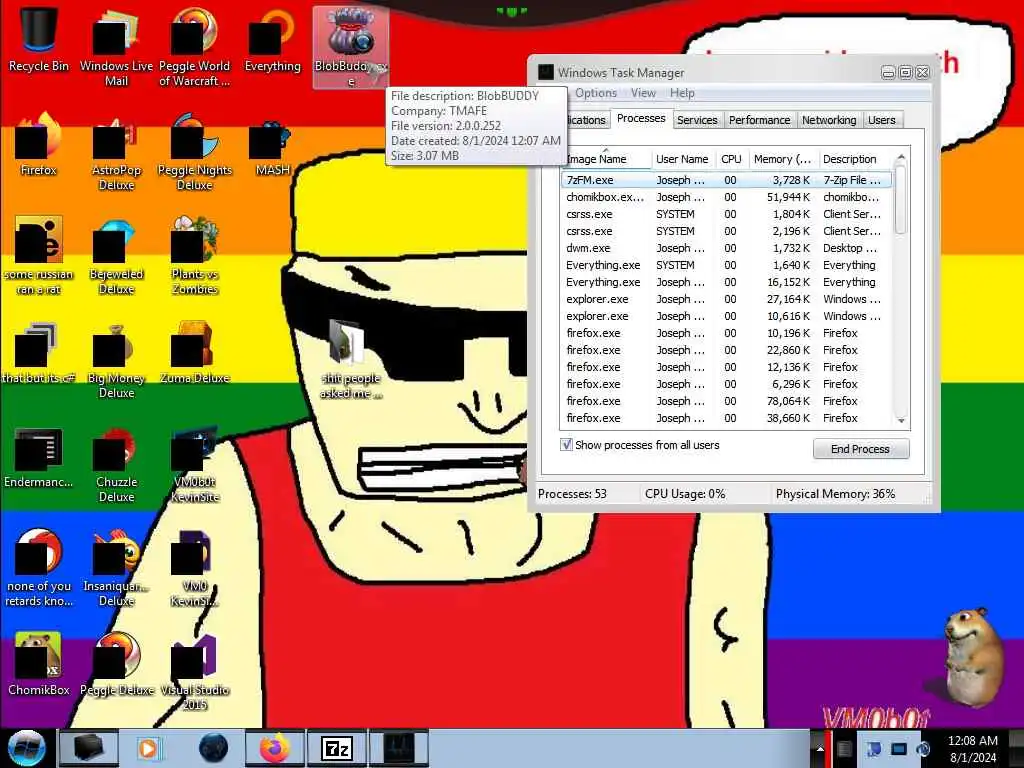Select the chomikbox.exe process row
The image size is (1024, 768).
(x=726, y=197)
